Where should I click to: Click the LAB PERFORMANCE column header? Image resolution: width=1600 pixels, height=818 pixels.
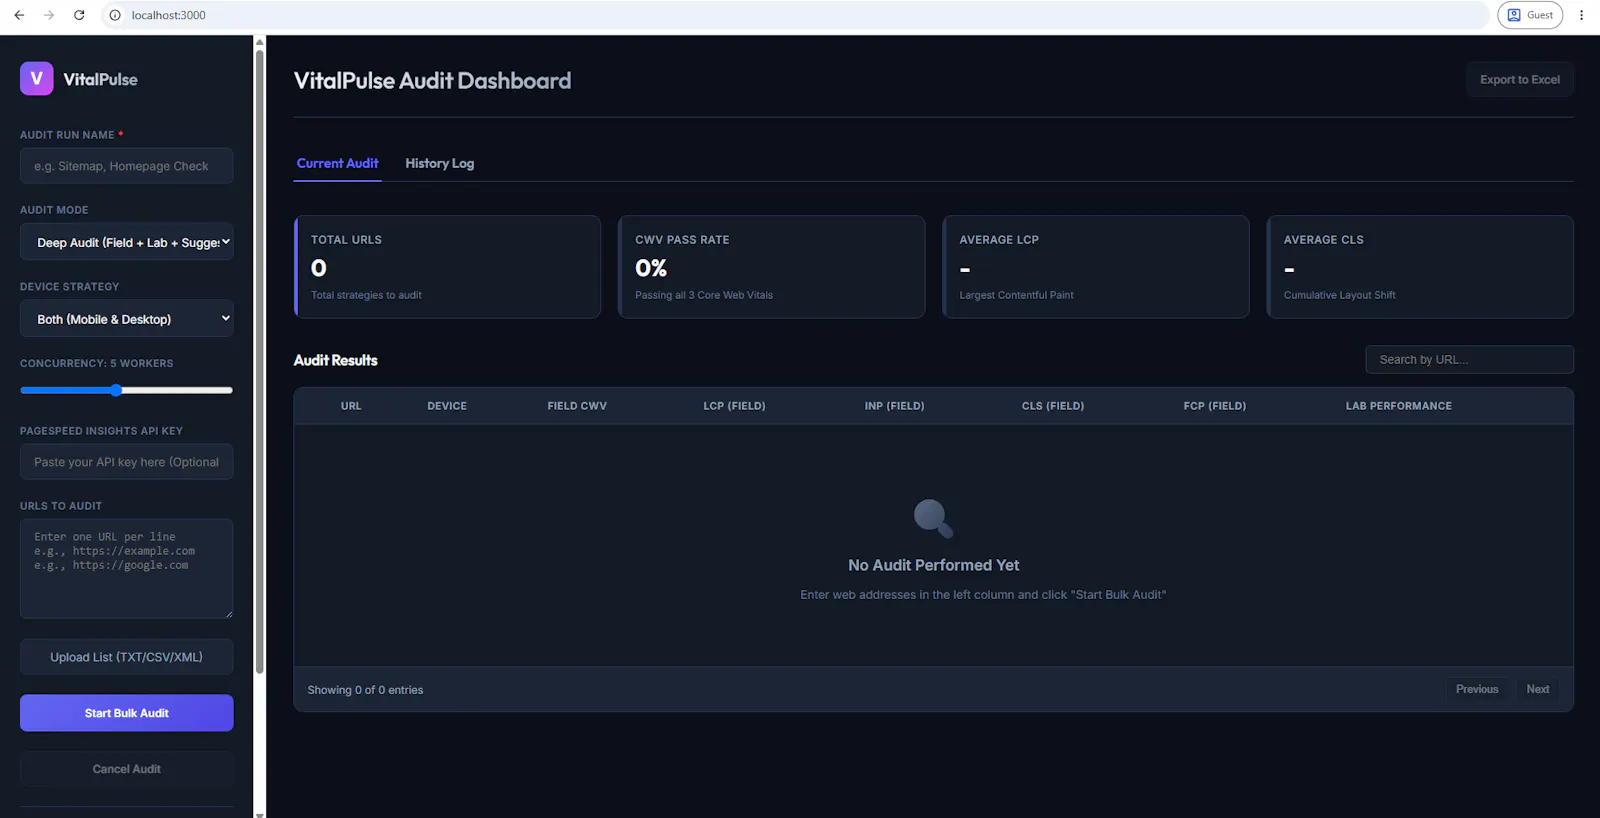[x=1399, y=406]
